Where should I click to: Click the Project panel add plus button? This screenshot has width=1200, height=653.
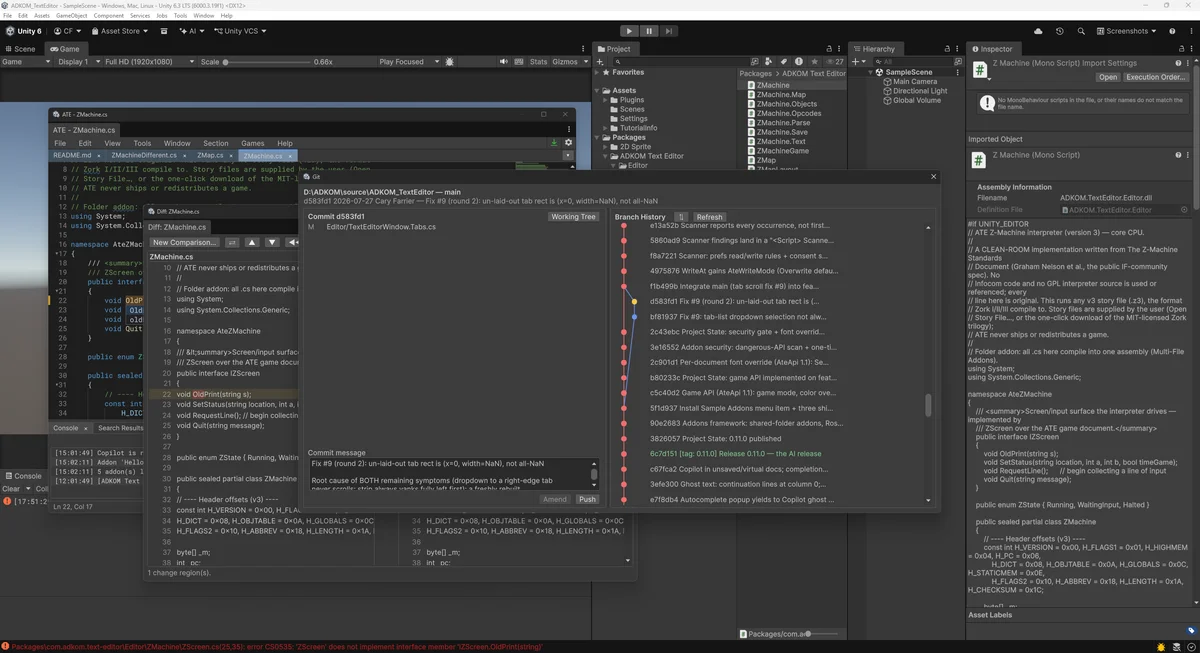point(600,62)
